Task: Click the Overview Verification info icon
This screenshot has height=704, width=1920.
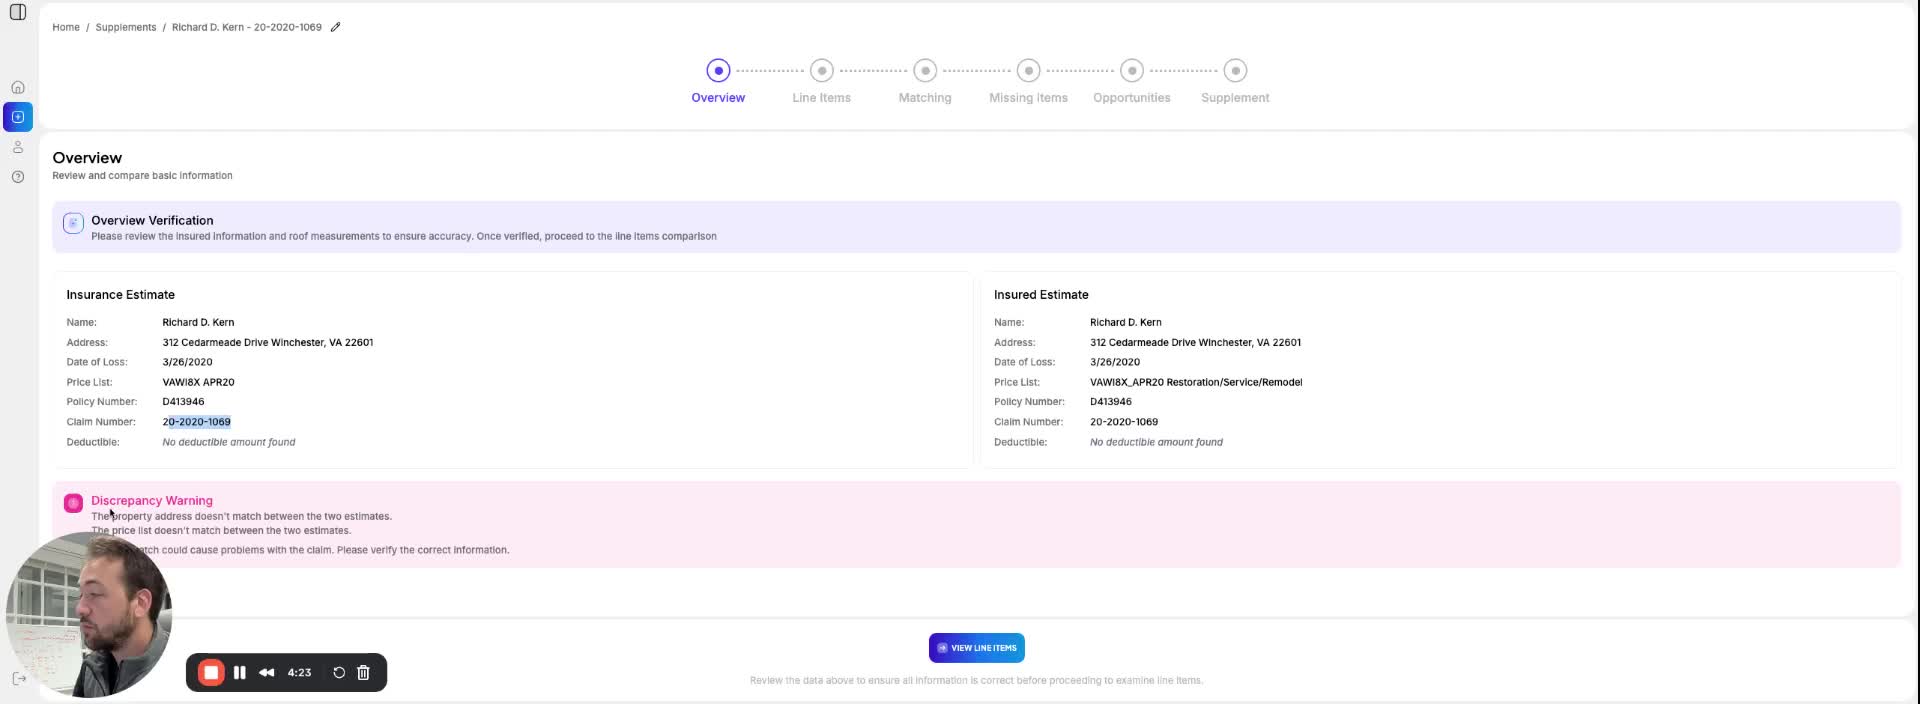Action: (73, 223)
